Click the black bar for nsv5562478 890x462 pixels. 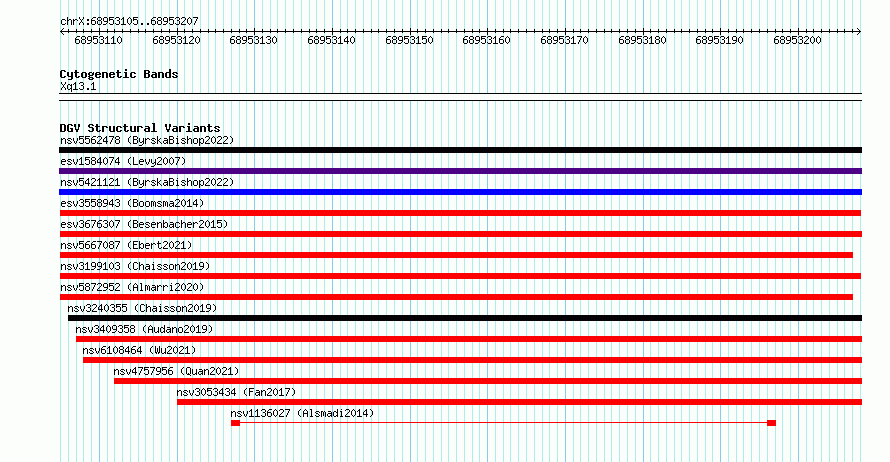point(460,150)
